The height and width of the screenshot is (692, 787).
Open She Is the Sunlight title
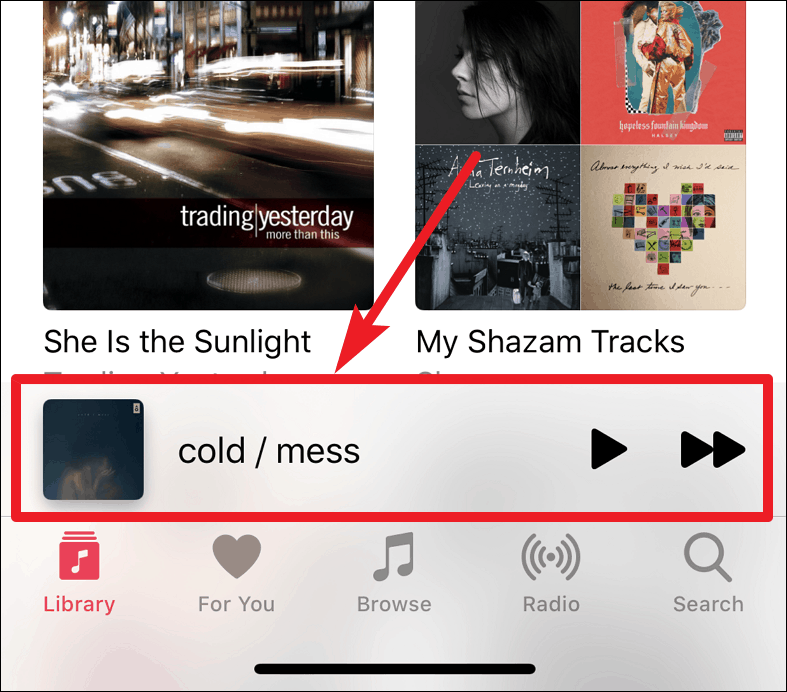click(177, 342)
